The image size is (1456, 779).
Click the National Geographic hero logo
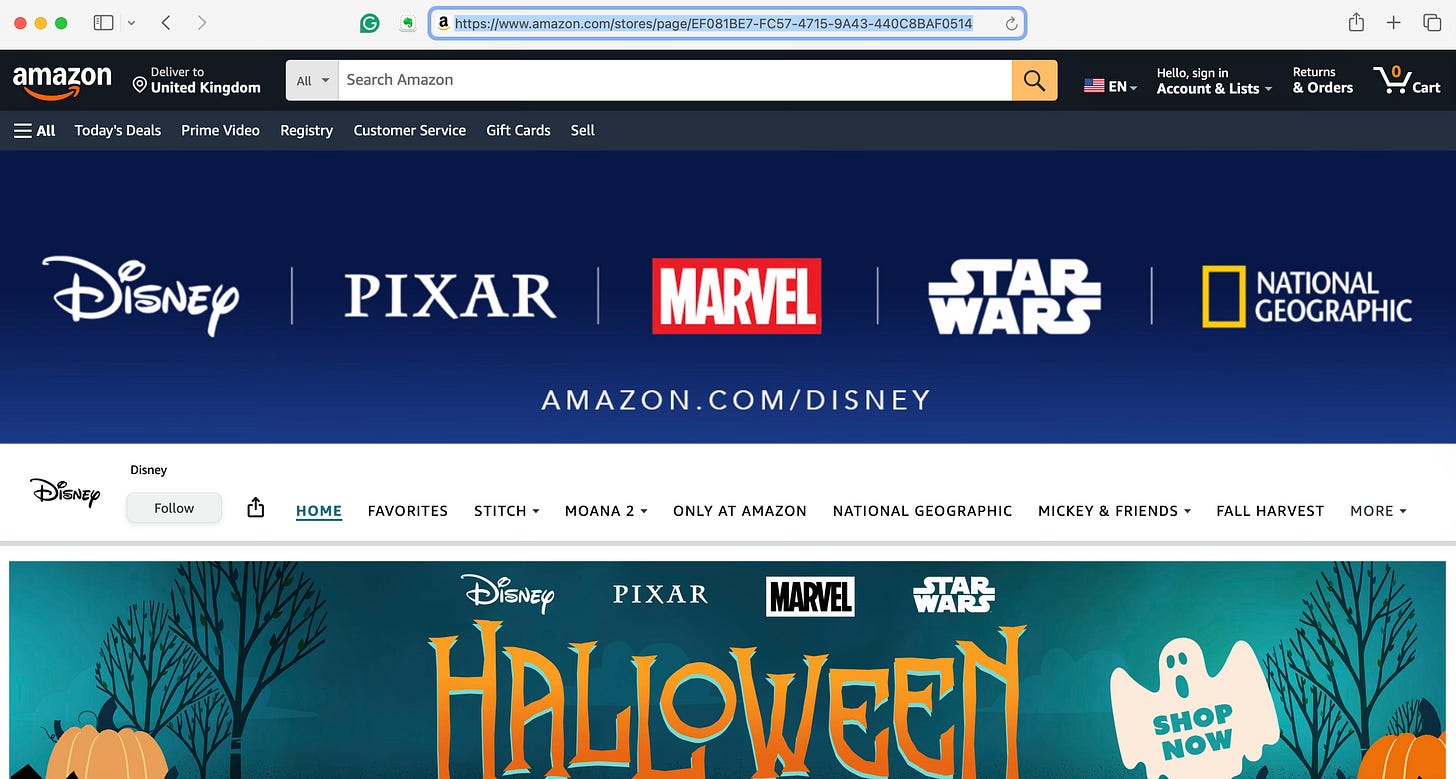1307,296
